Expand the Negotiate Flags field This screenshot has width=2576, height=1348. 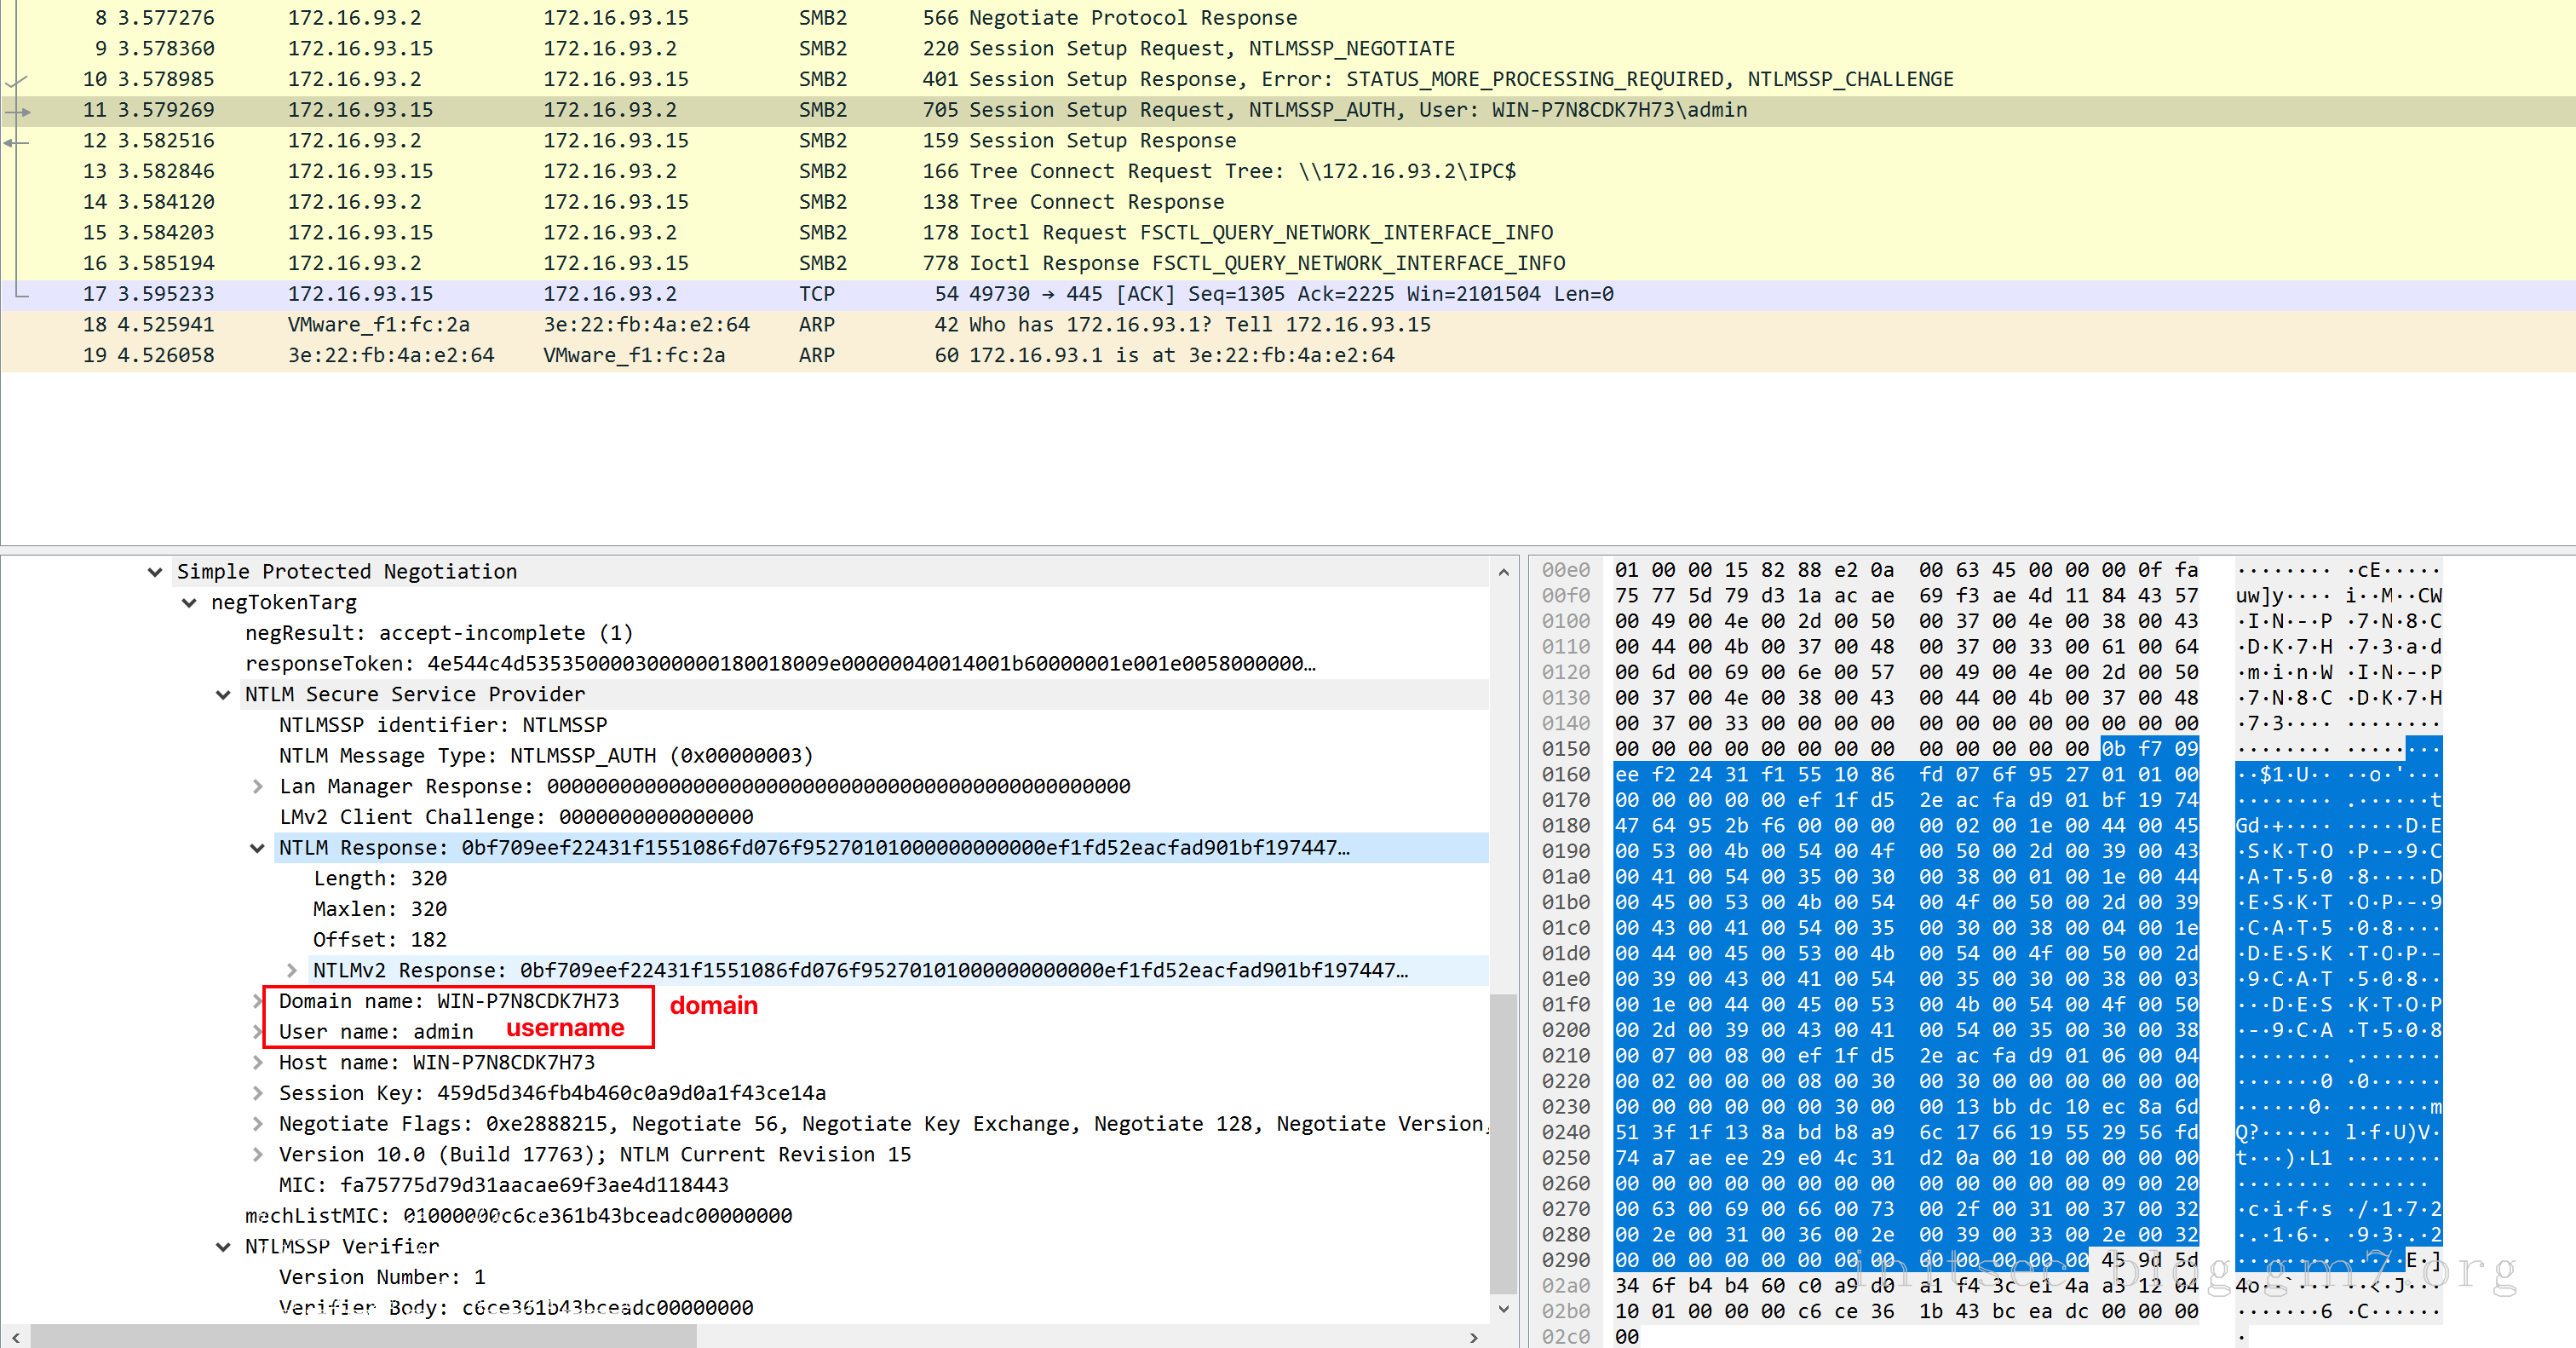[257, 1124]
